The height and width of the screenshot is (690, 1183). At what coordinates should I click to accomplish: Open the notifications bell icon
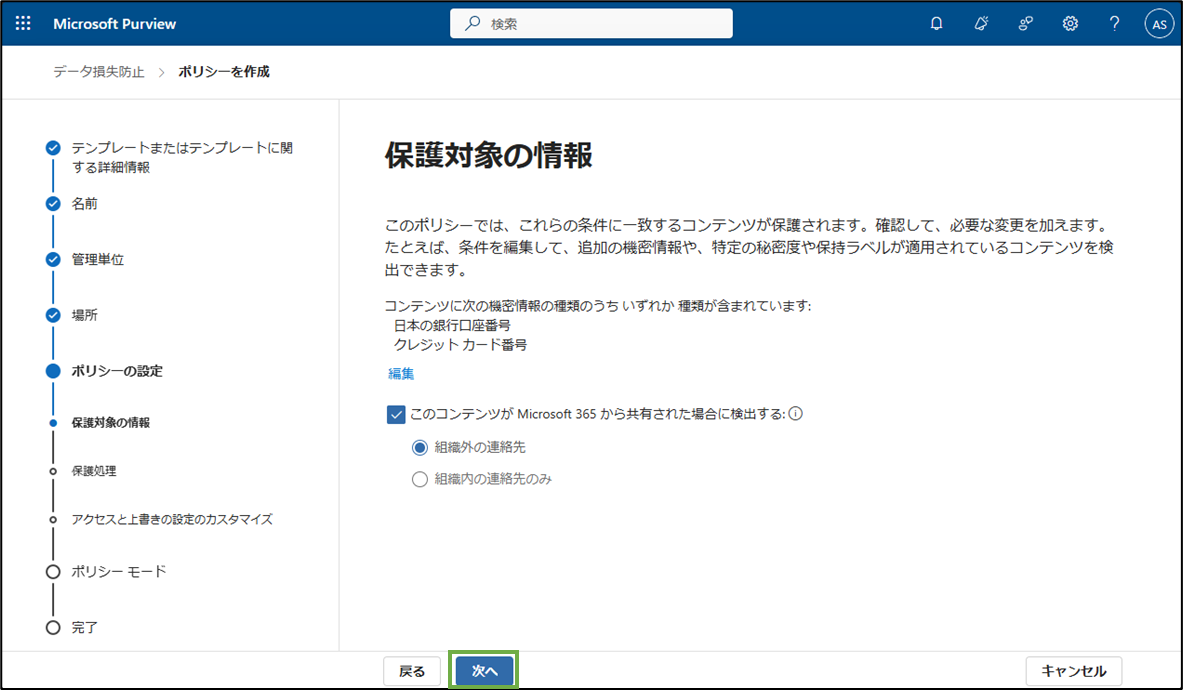click(936, 23)
